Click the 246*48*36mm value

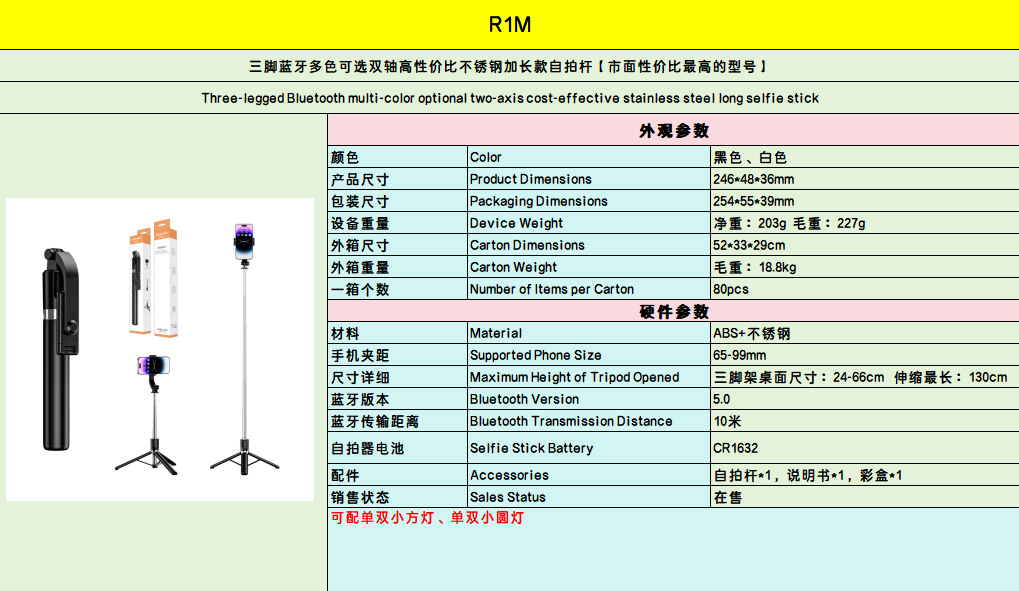[865, 179]
